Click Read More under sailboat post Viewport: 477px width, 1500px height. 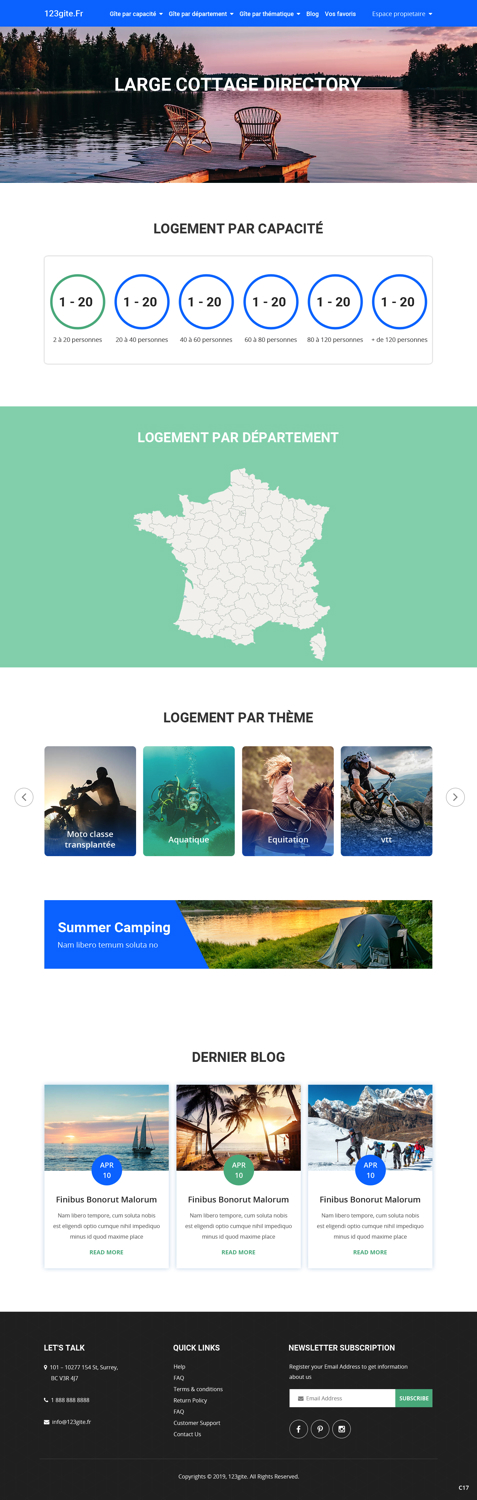[106, 1252]
